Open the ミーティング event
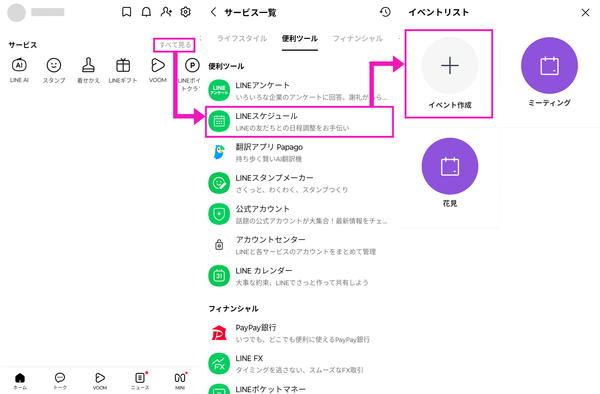 tap(549, 65)
